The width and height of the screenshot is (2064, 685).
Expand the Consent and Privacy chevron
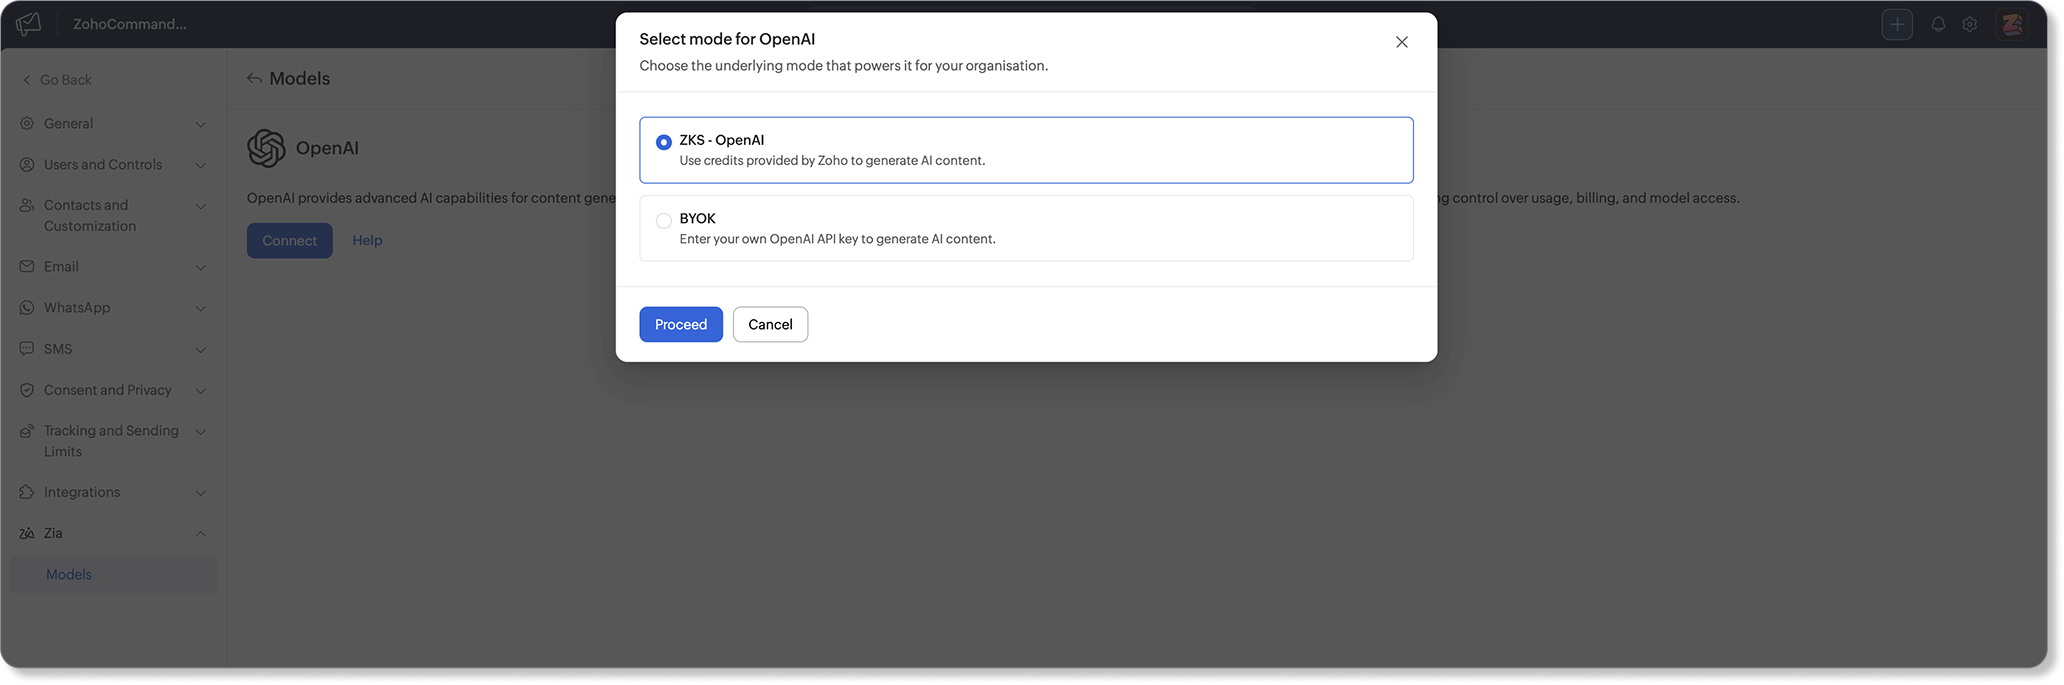pos(201,391)
